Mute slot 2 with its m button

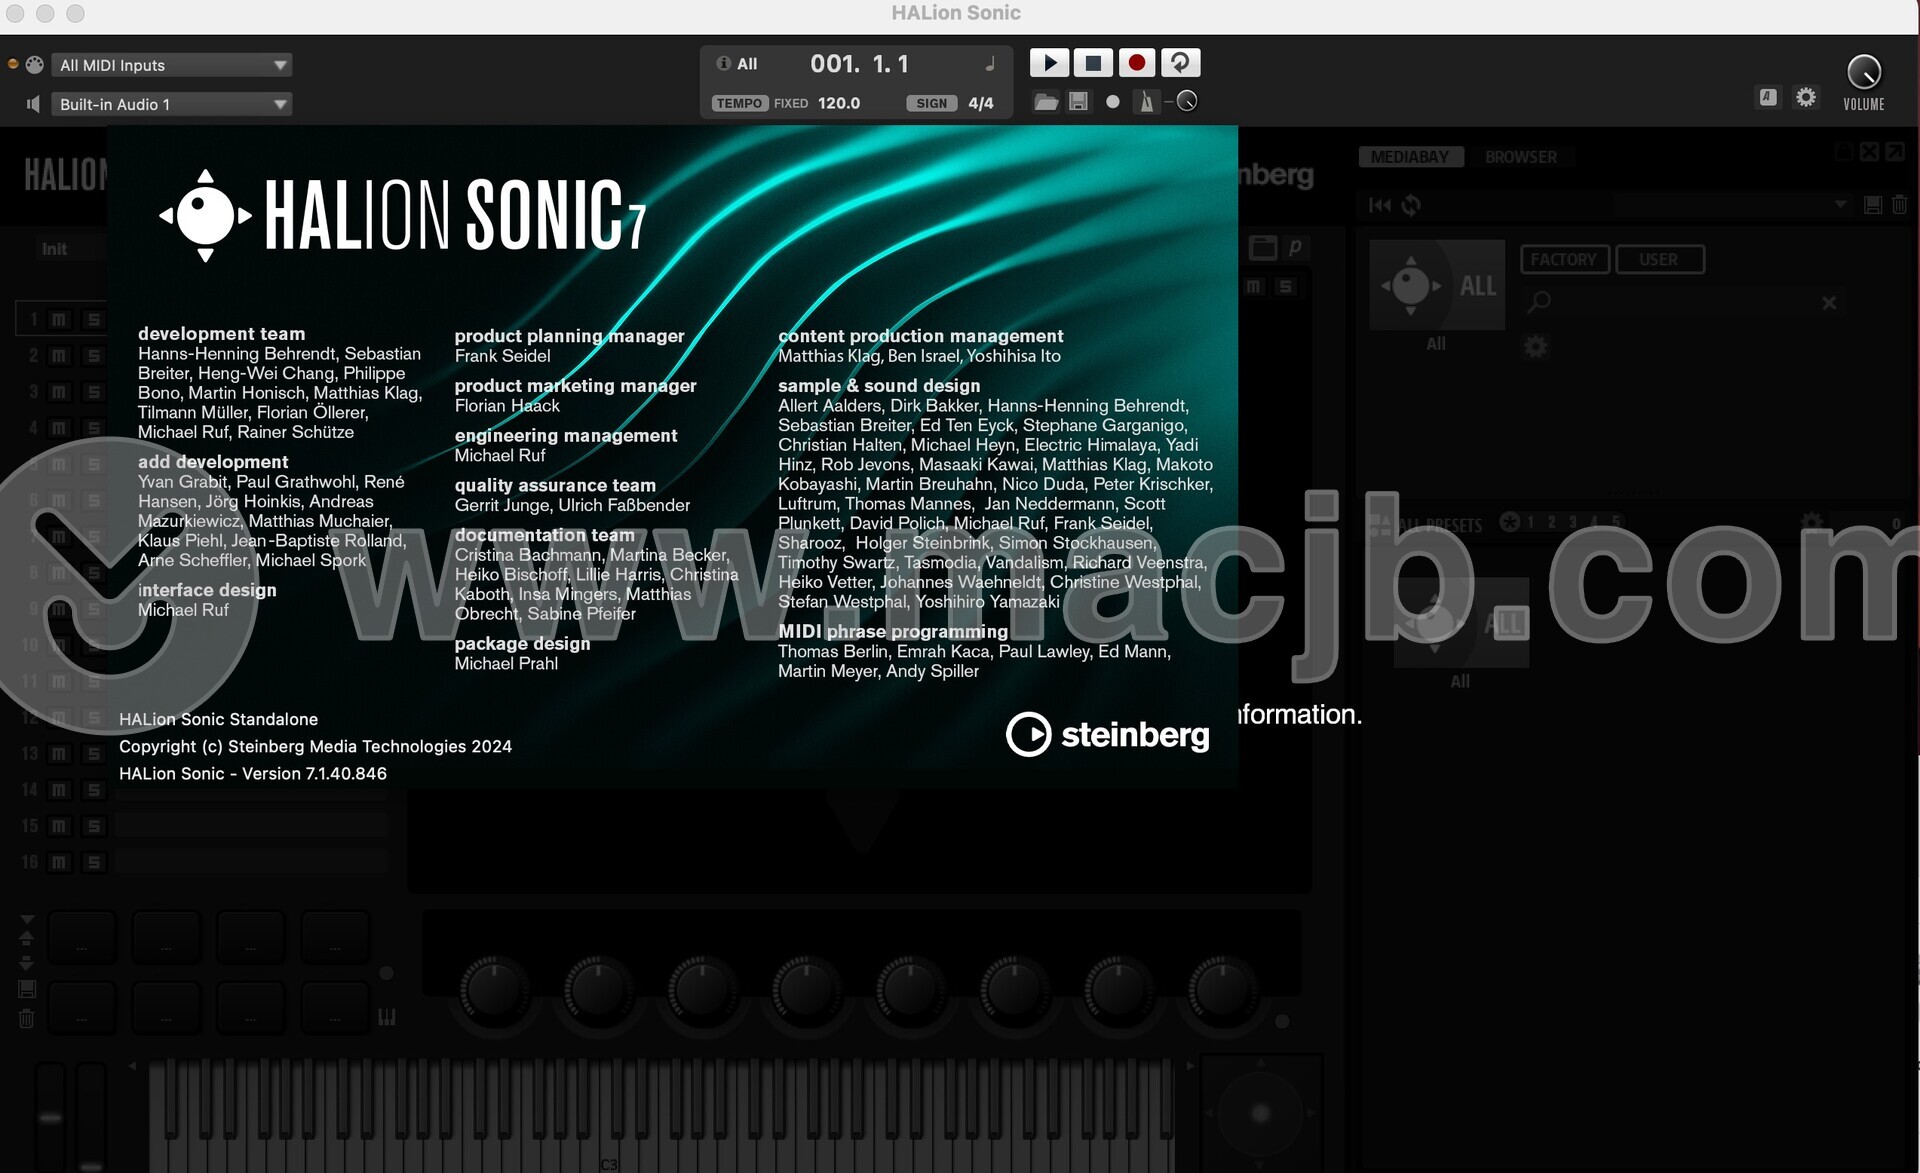click(x=59, y=355)
